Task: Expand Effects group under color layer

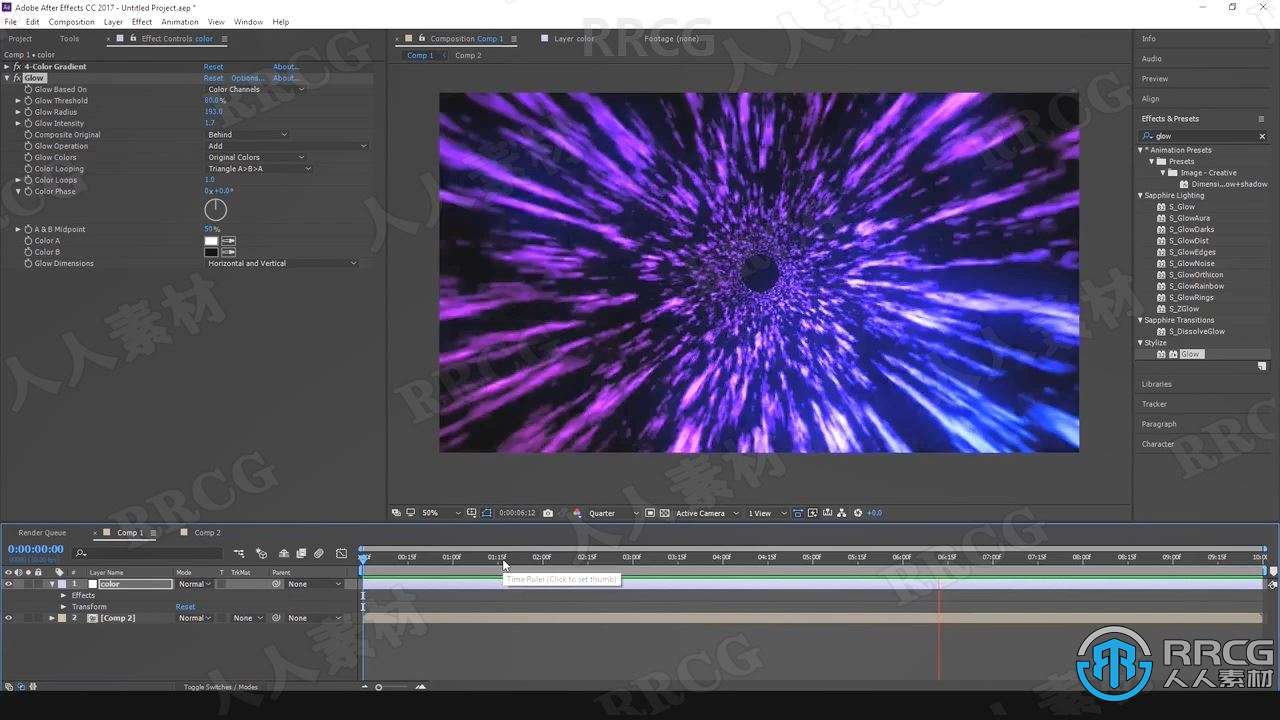Action: click(63, 595)
